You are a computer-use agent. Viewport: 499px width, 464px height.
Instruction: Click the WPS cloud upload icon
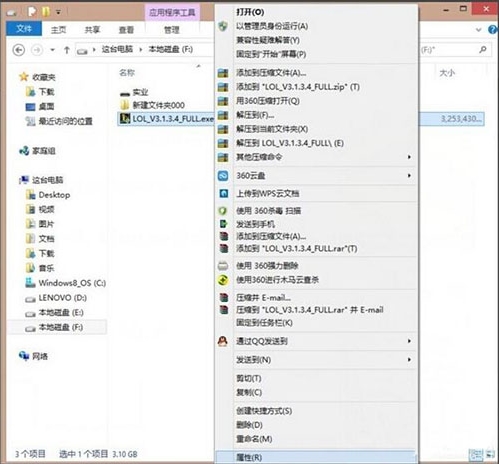tap(224, 193)
